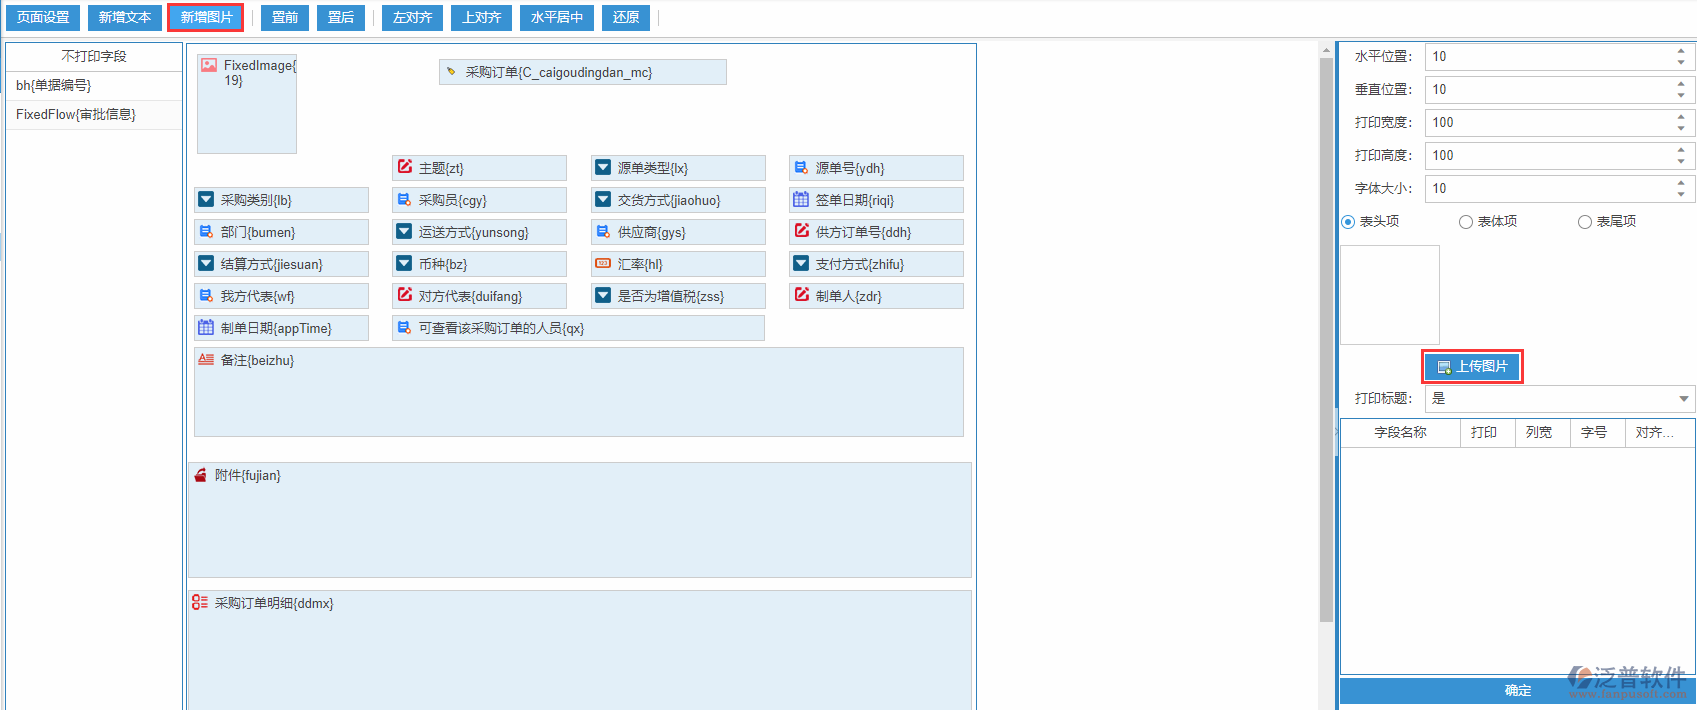Click the 确定 confirm button
1697x710 pixels.
tap(1517, 690)
